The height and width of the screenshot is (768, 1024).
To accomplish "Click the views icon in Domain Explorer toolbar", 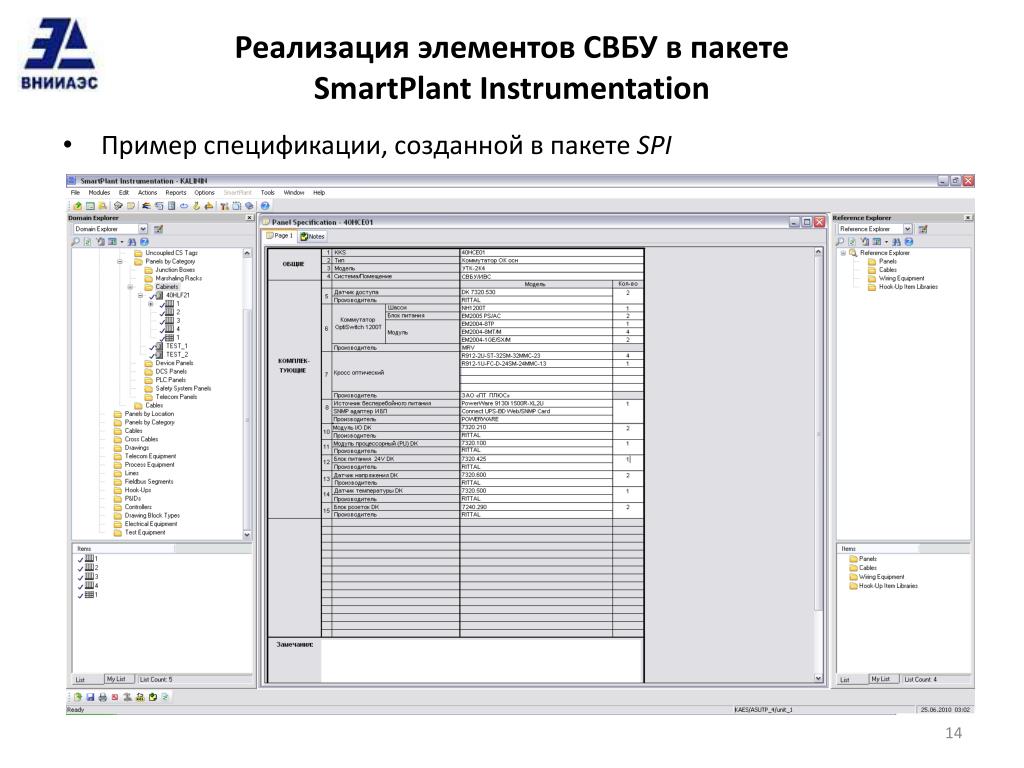I will [x=112, y=242].
